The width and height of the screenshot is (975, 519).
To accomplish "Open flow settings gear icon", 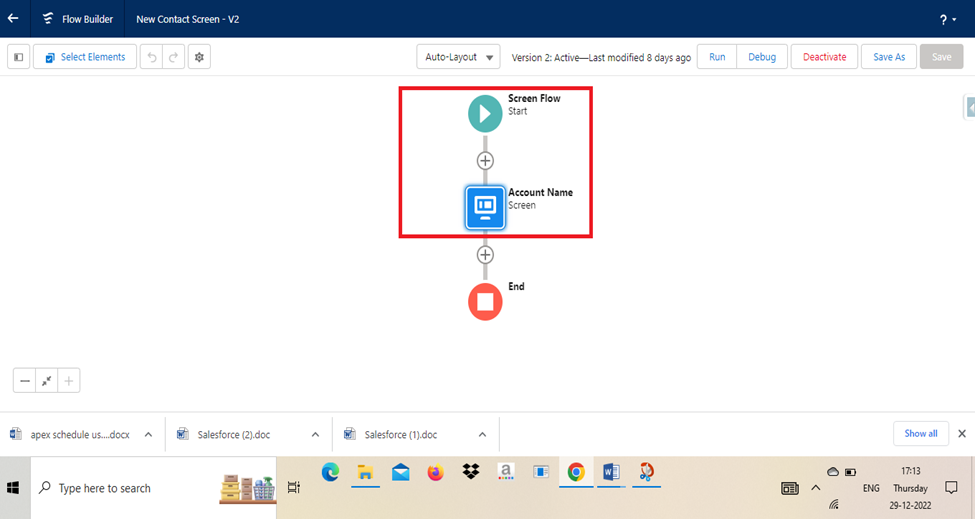I will point(199,57).
